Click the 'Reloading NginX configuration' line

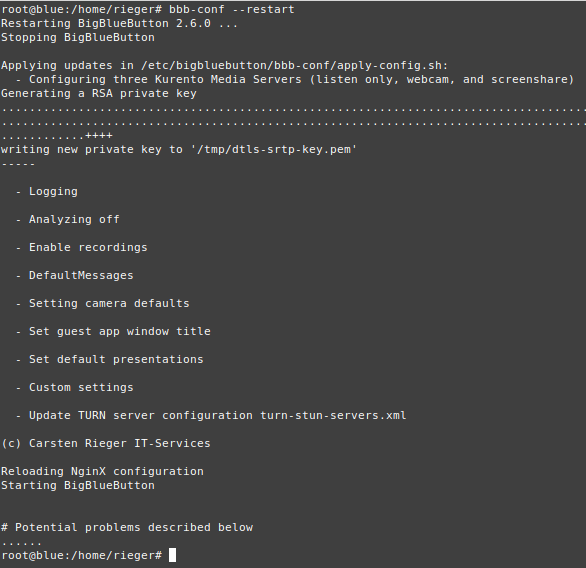[x=102, y=472]
